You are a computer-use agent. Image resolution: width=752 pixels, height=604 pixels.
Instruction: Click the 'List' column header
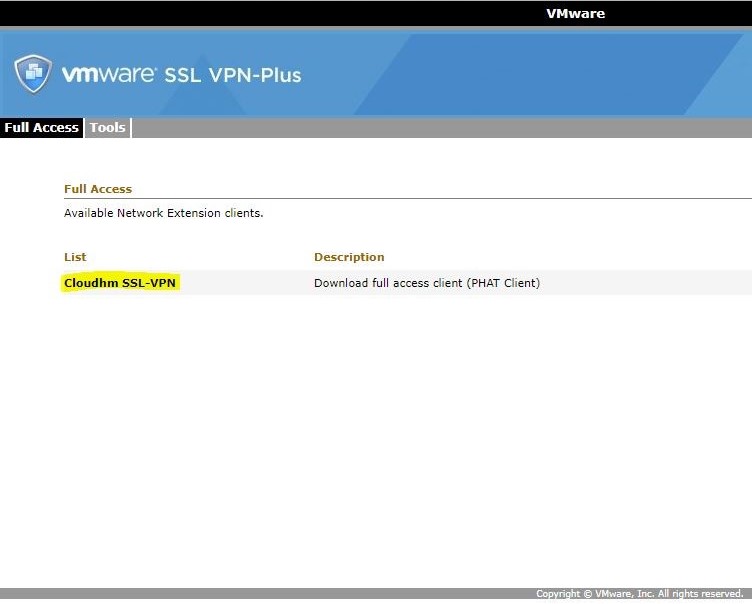pyautogui.click(x=75, y=257)
